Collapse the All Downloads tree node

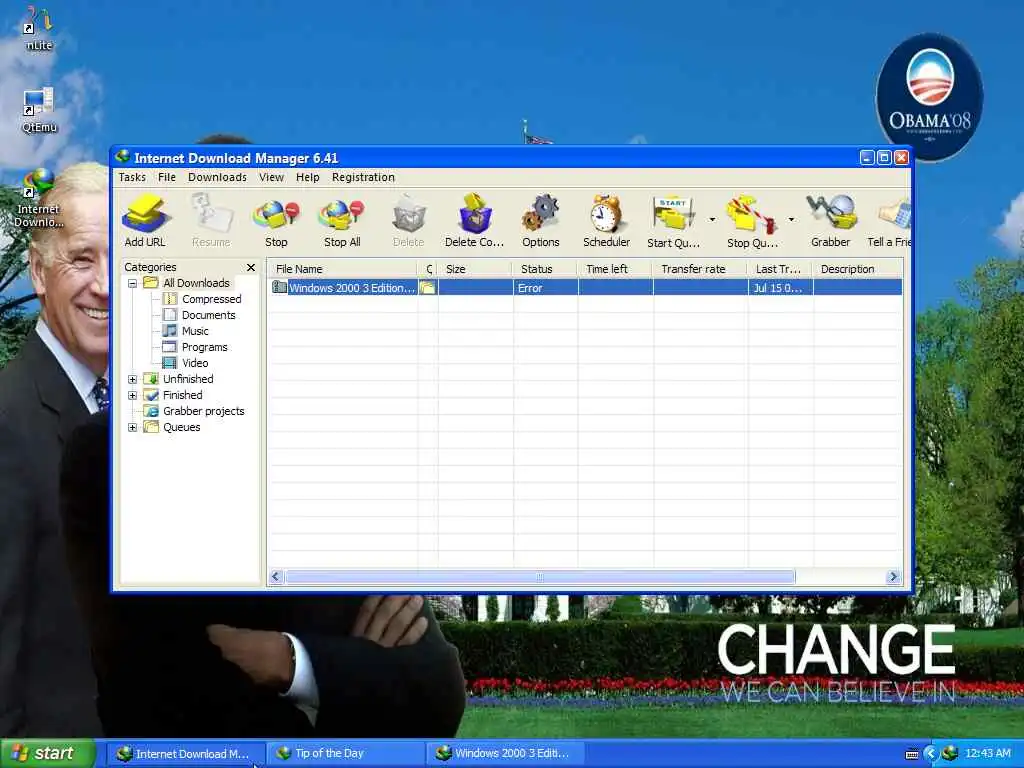click(133, 283)
